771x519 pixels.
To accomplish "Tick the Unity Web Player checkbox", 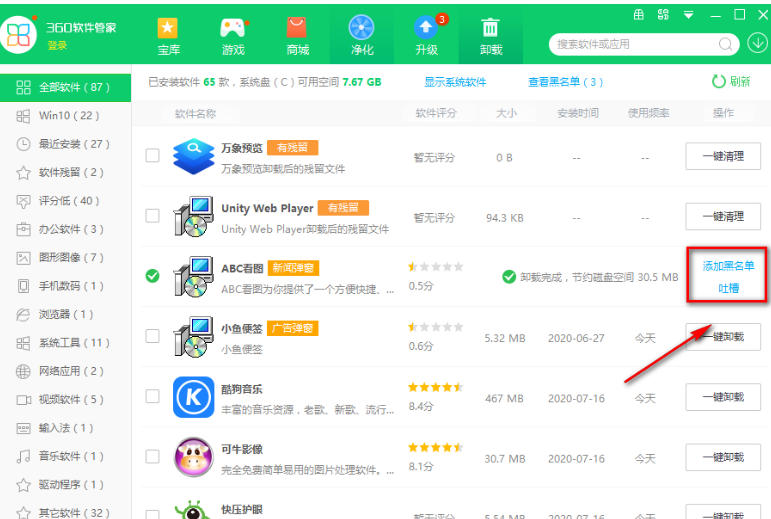I will click(x=152, y=215).
